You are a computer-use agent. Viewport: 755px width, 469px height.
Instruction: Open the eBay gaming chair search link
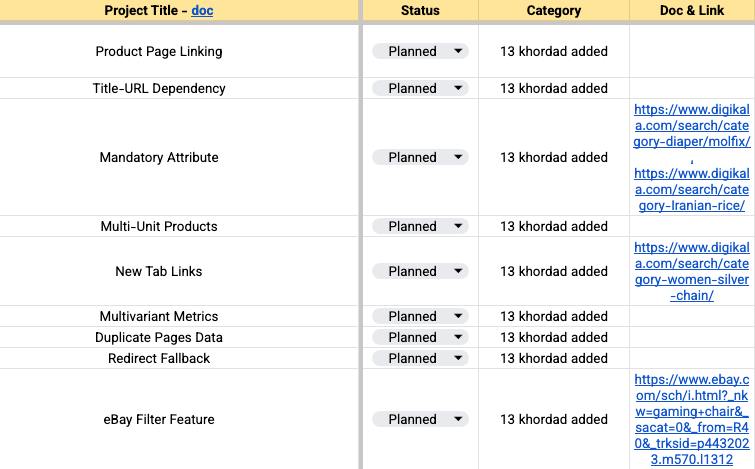tap(691, 420)
